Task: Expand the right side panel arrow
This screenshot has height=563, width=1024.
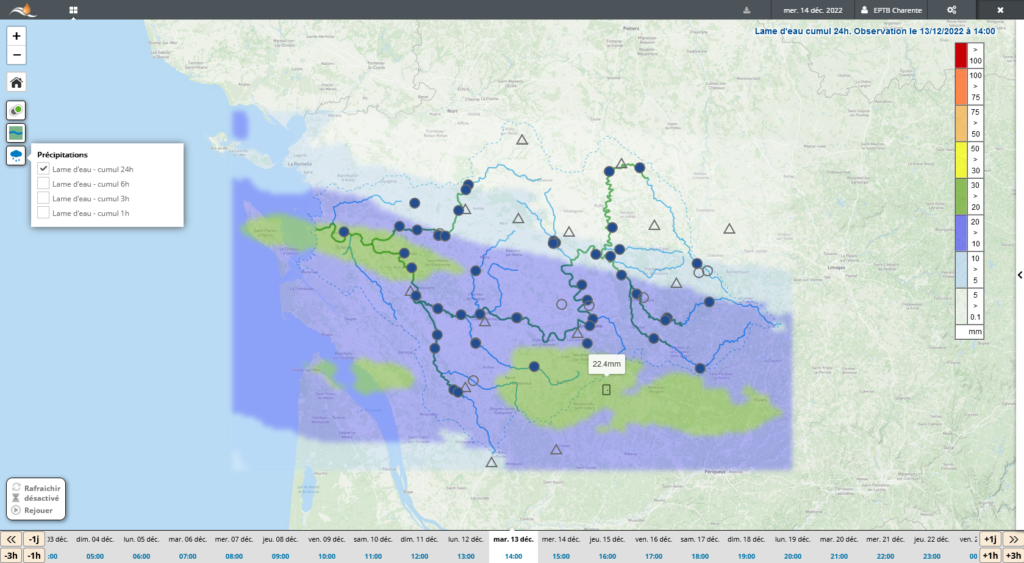Action: pos(1018,275)
